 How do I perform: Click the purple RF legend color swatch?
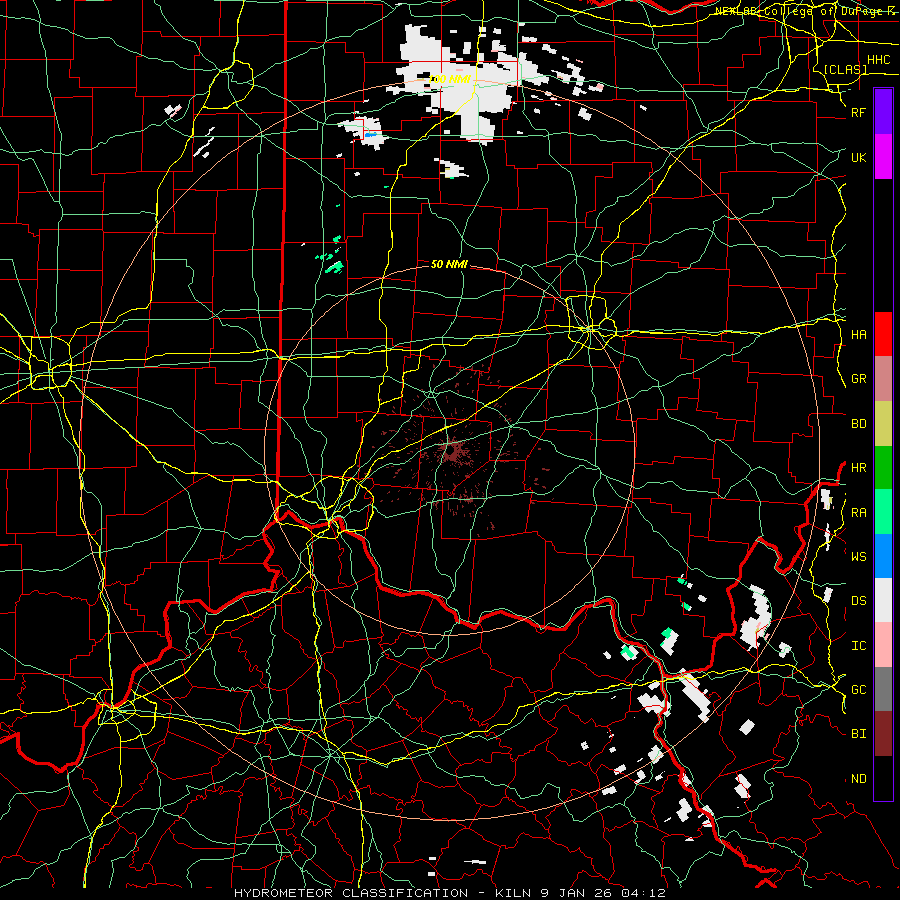coord(883,112)
